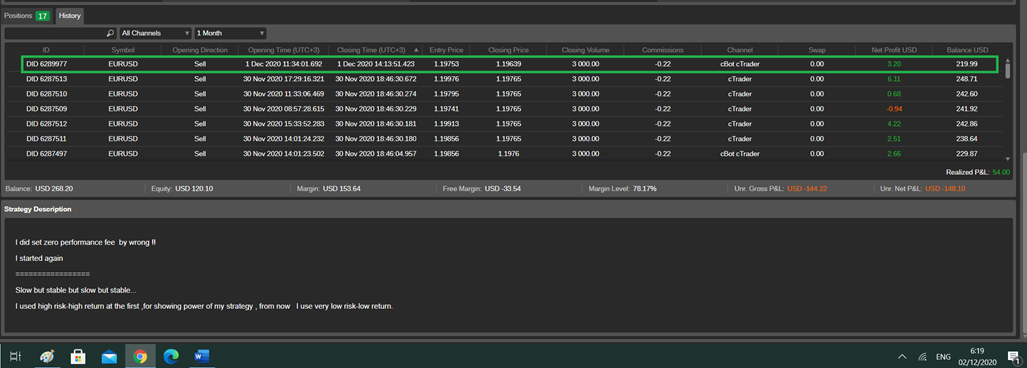Screen dimensions: 1027x368
Task: Click the Margin USD 153.64 summary
Action: tap(329, 189)
